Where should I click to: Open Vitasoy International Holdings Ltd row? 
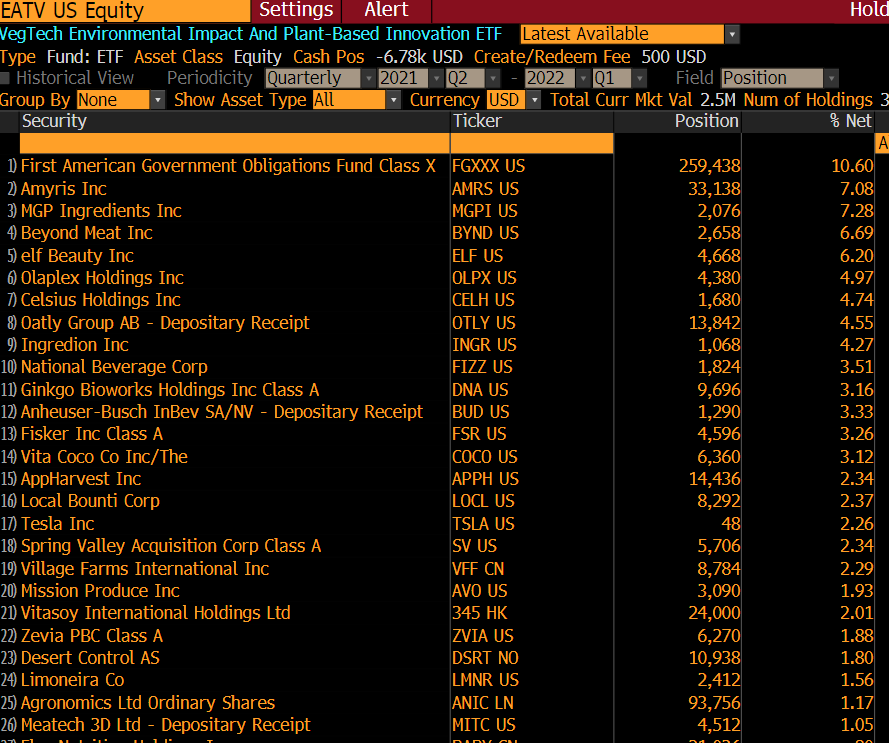click(155, 612)
